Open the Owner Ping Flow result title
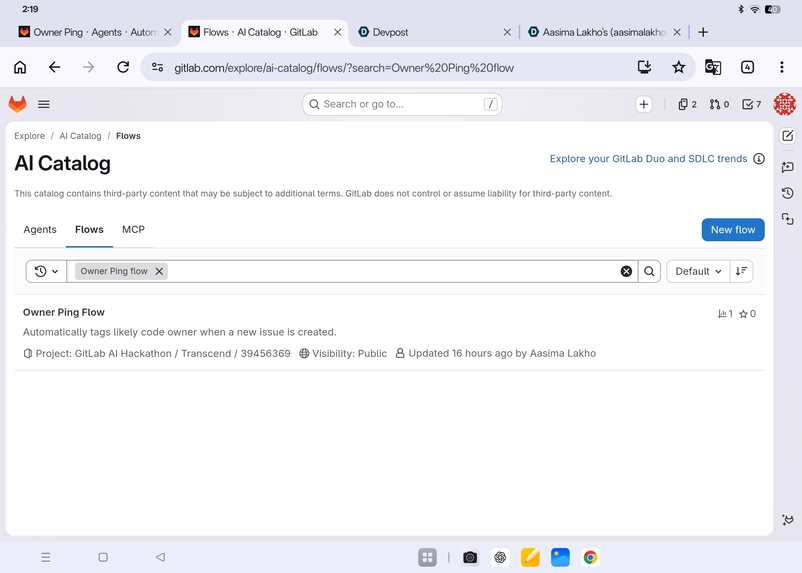 (x=64, y=312)
